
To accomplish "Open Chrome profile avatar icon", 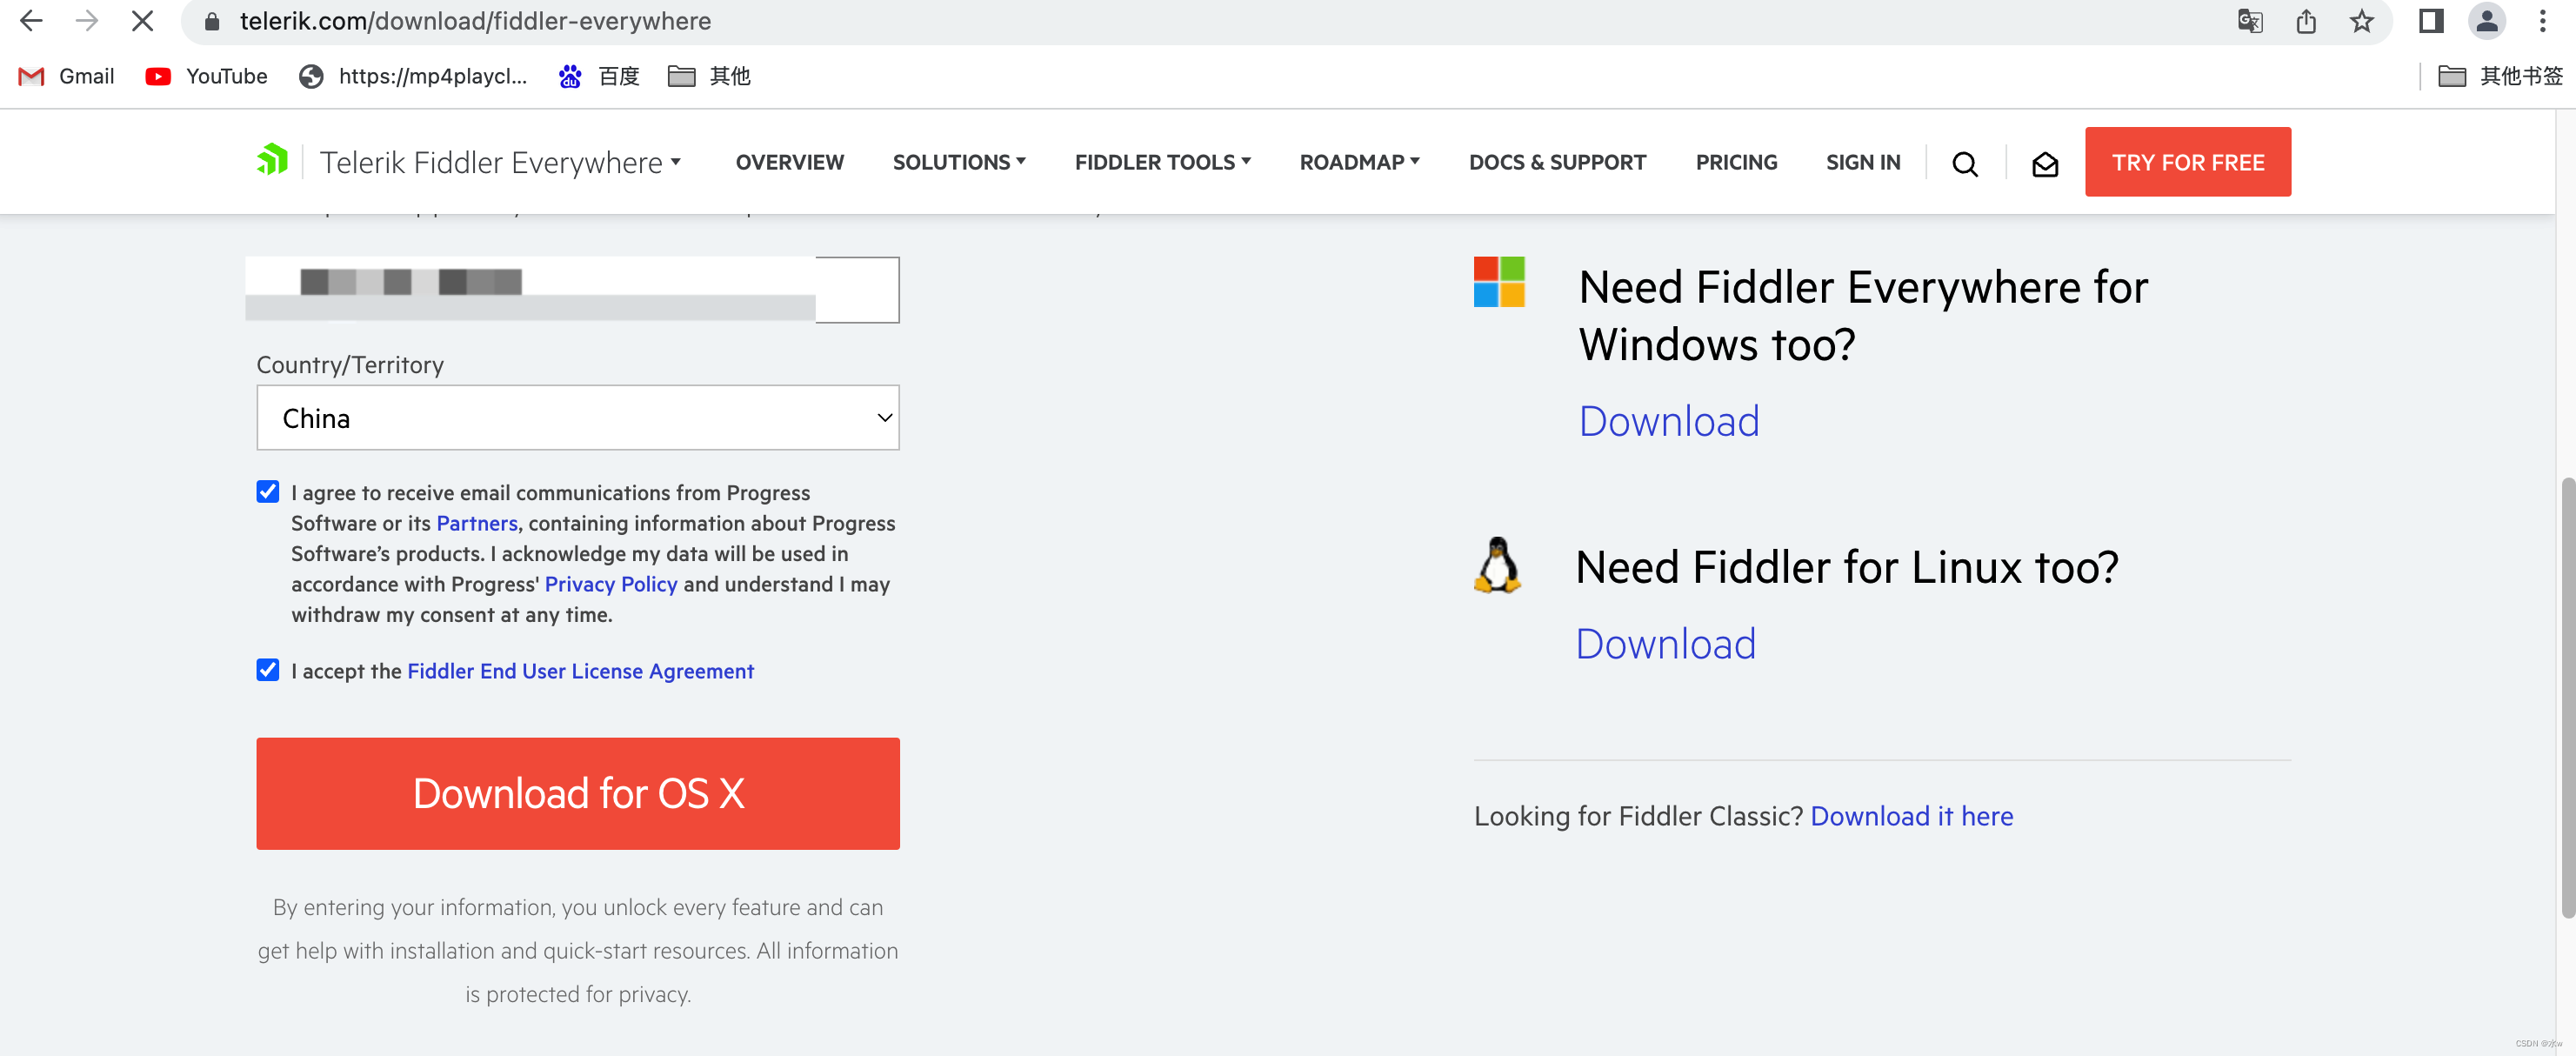I will (x=2486, y=21).
